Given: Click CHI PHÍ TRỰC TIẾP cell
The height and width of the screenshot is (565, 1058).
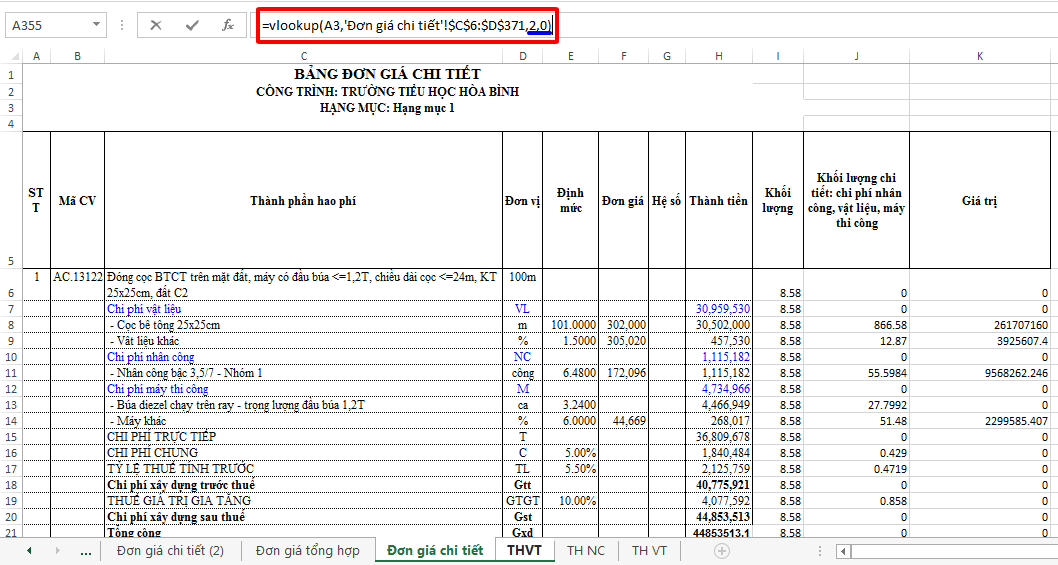Looking at the screenshot, I should click(x=304, y=437).
